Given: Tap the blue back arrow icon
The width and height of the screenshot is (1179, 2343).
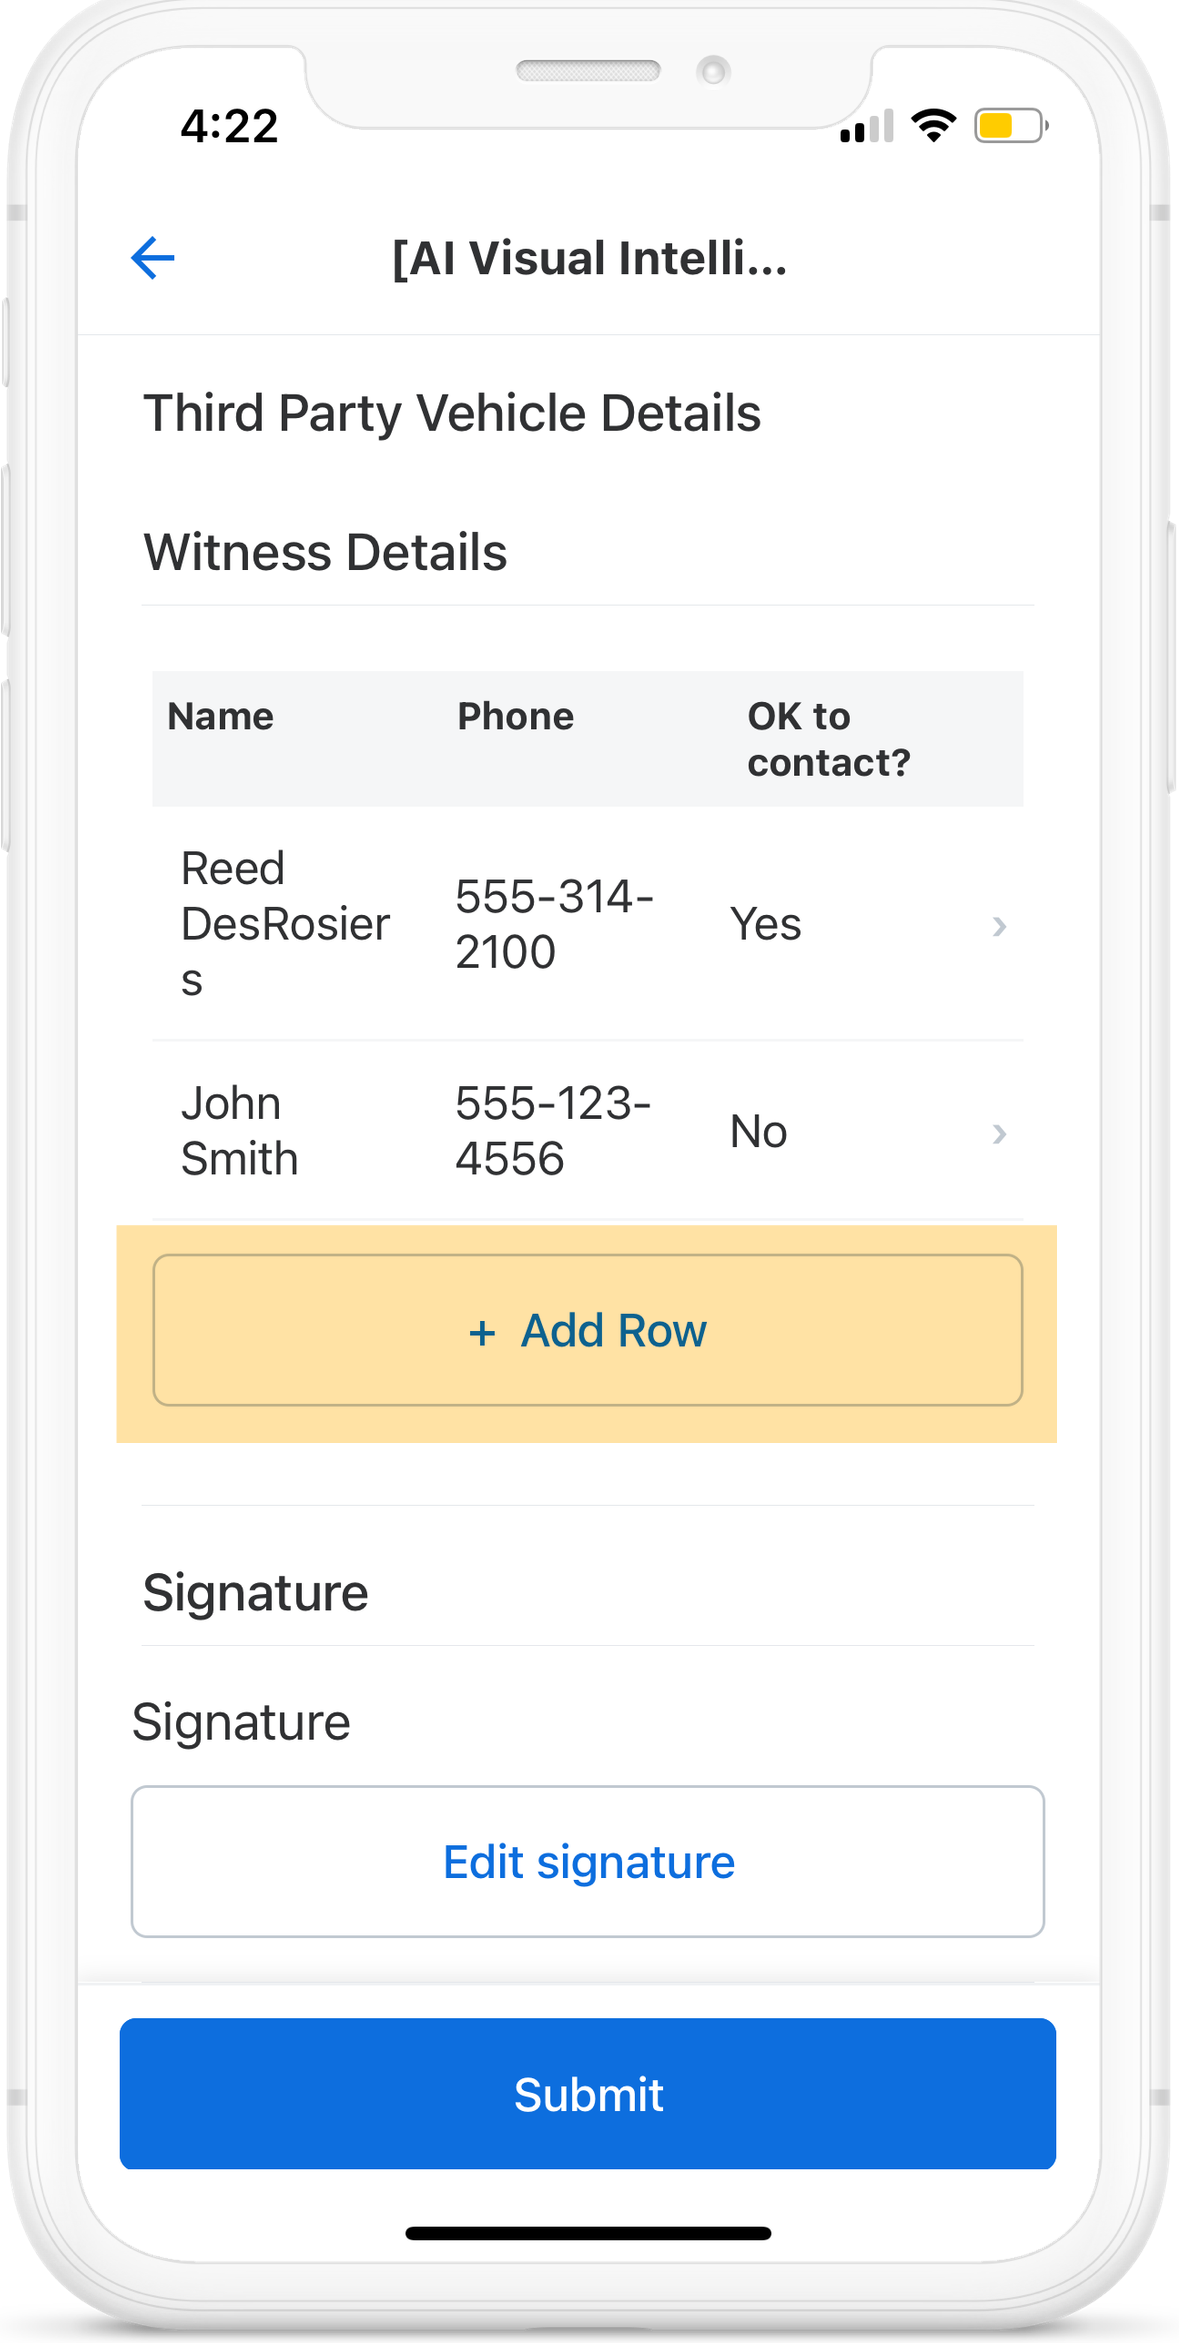Looking at the screenshot, I should click(x=153, y=258).
